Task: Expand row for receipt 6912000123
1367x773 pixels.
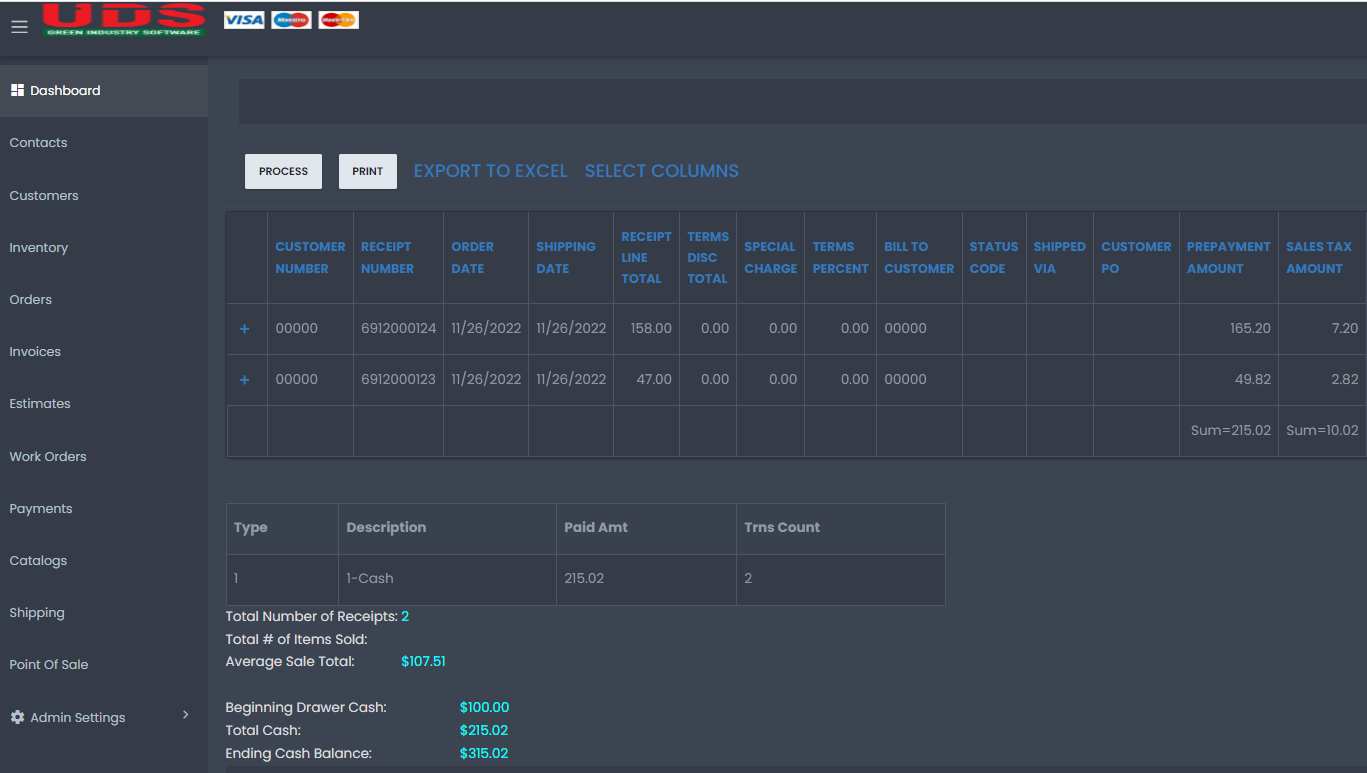Action: 245,380
